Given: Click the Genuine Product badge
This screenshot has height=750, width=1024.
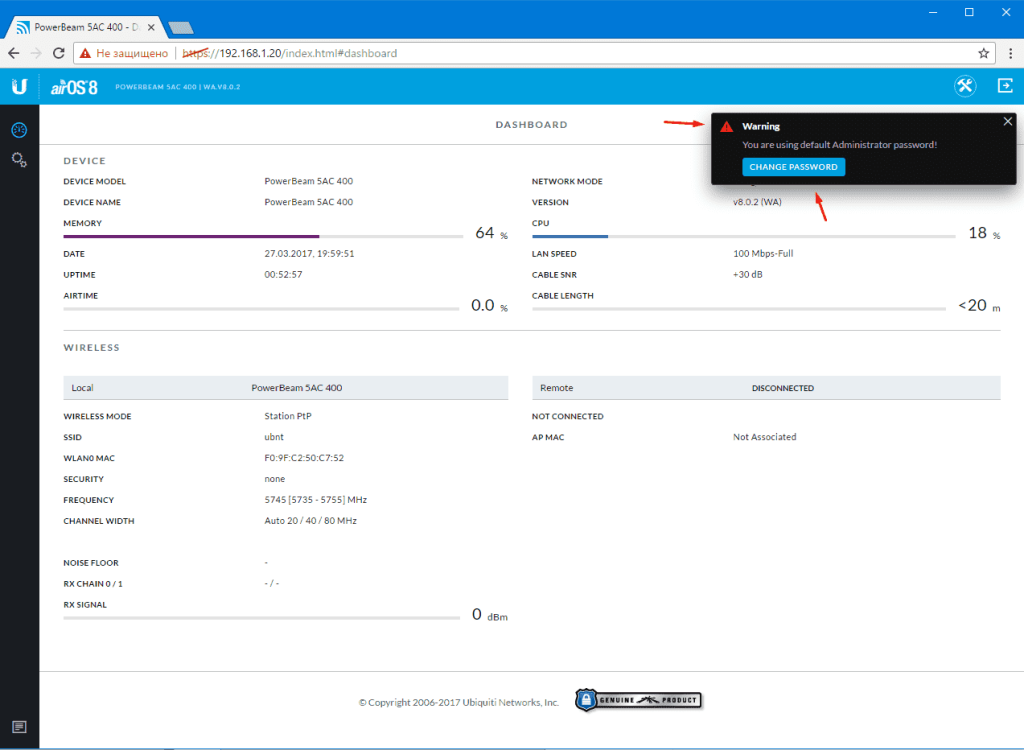Looking at the screenshot, I should click(638, 700).
